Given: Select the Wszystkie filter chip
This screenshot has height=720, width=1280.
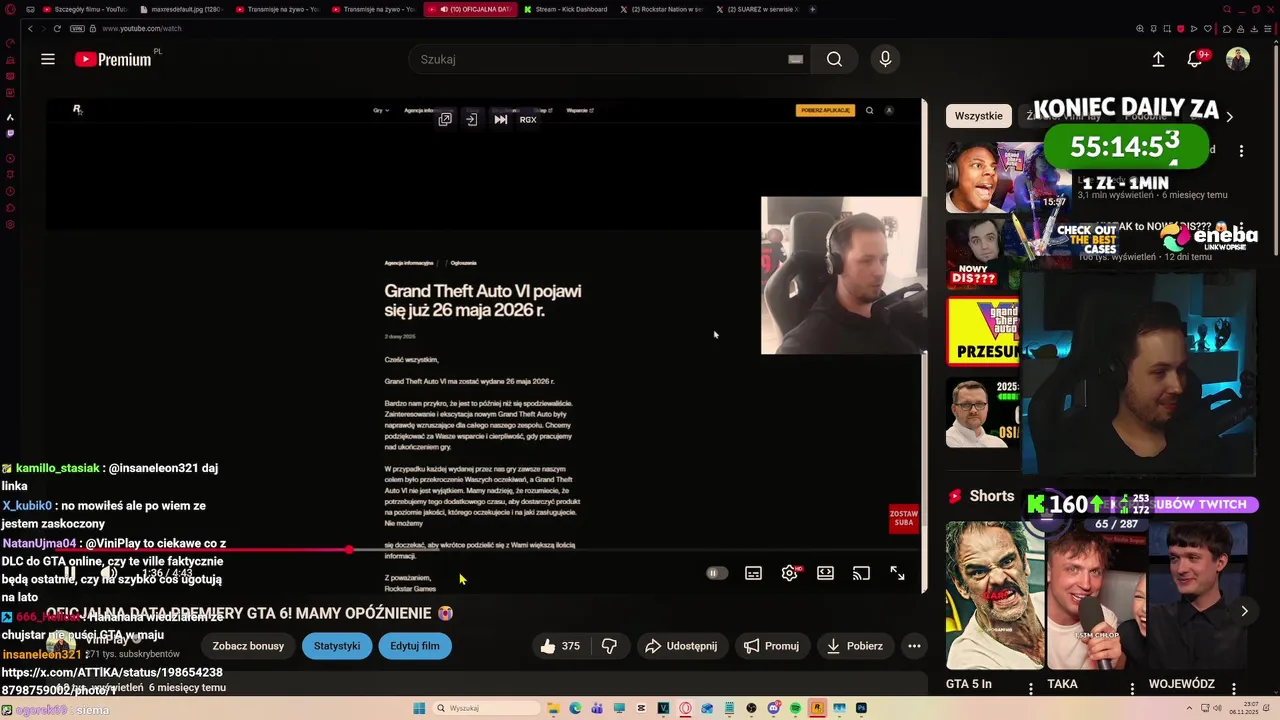Looking at the screenshot, I should click(978, 116).
